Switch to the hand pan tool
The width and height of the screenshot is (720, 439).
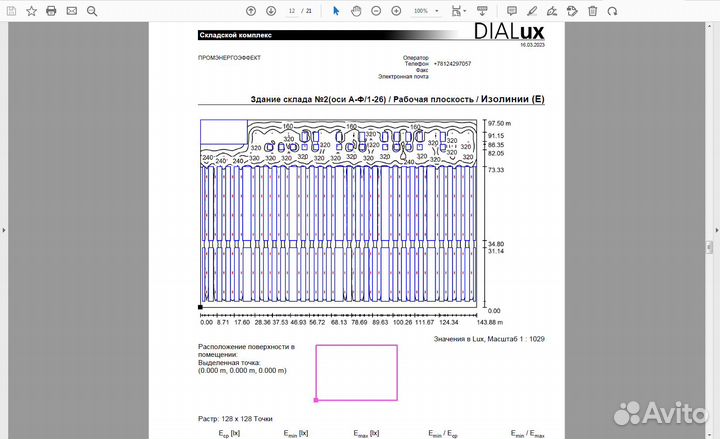tap(355, 11)
